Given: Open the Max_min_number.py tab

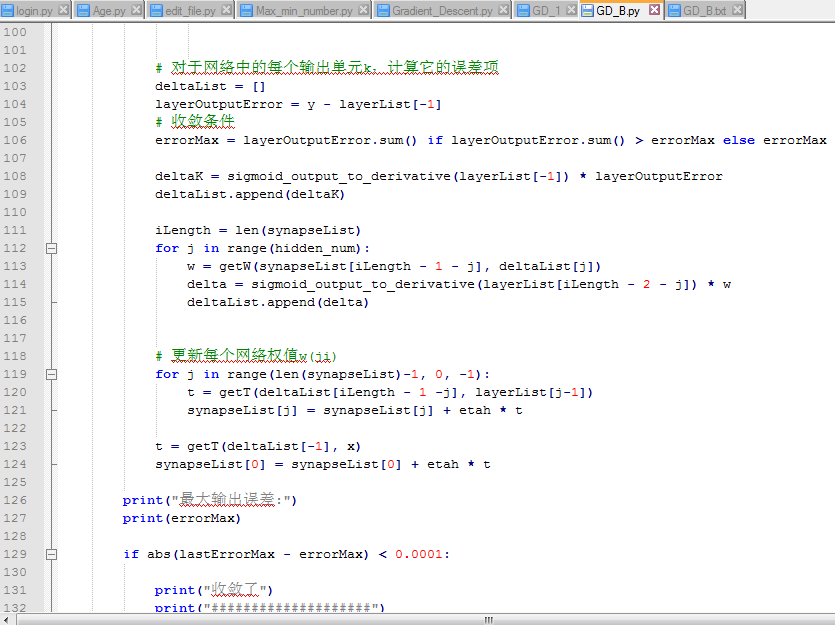Looking at the screenshot, I should click(x=304, y=11).
